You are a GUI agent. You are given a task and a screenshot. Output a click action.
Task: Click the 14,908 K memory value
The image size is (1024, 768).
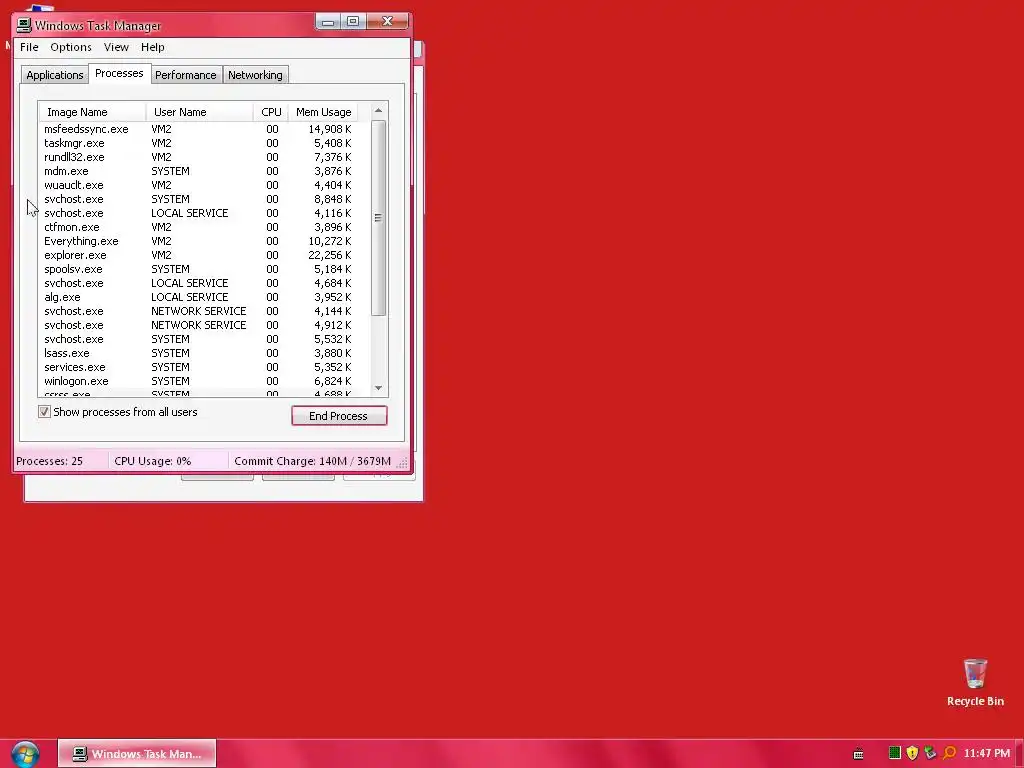coord(330,129)
